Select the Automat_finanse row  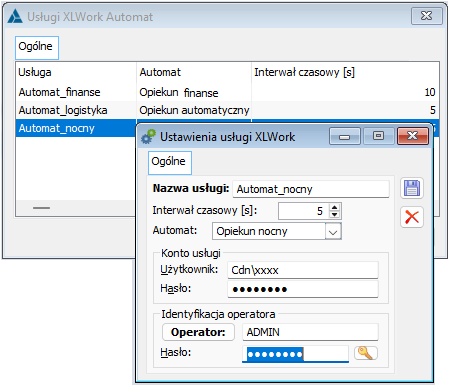pyautogui.click(x=227, y=92)
